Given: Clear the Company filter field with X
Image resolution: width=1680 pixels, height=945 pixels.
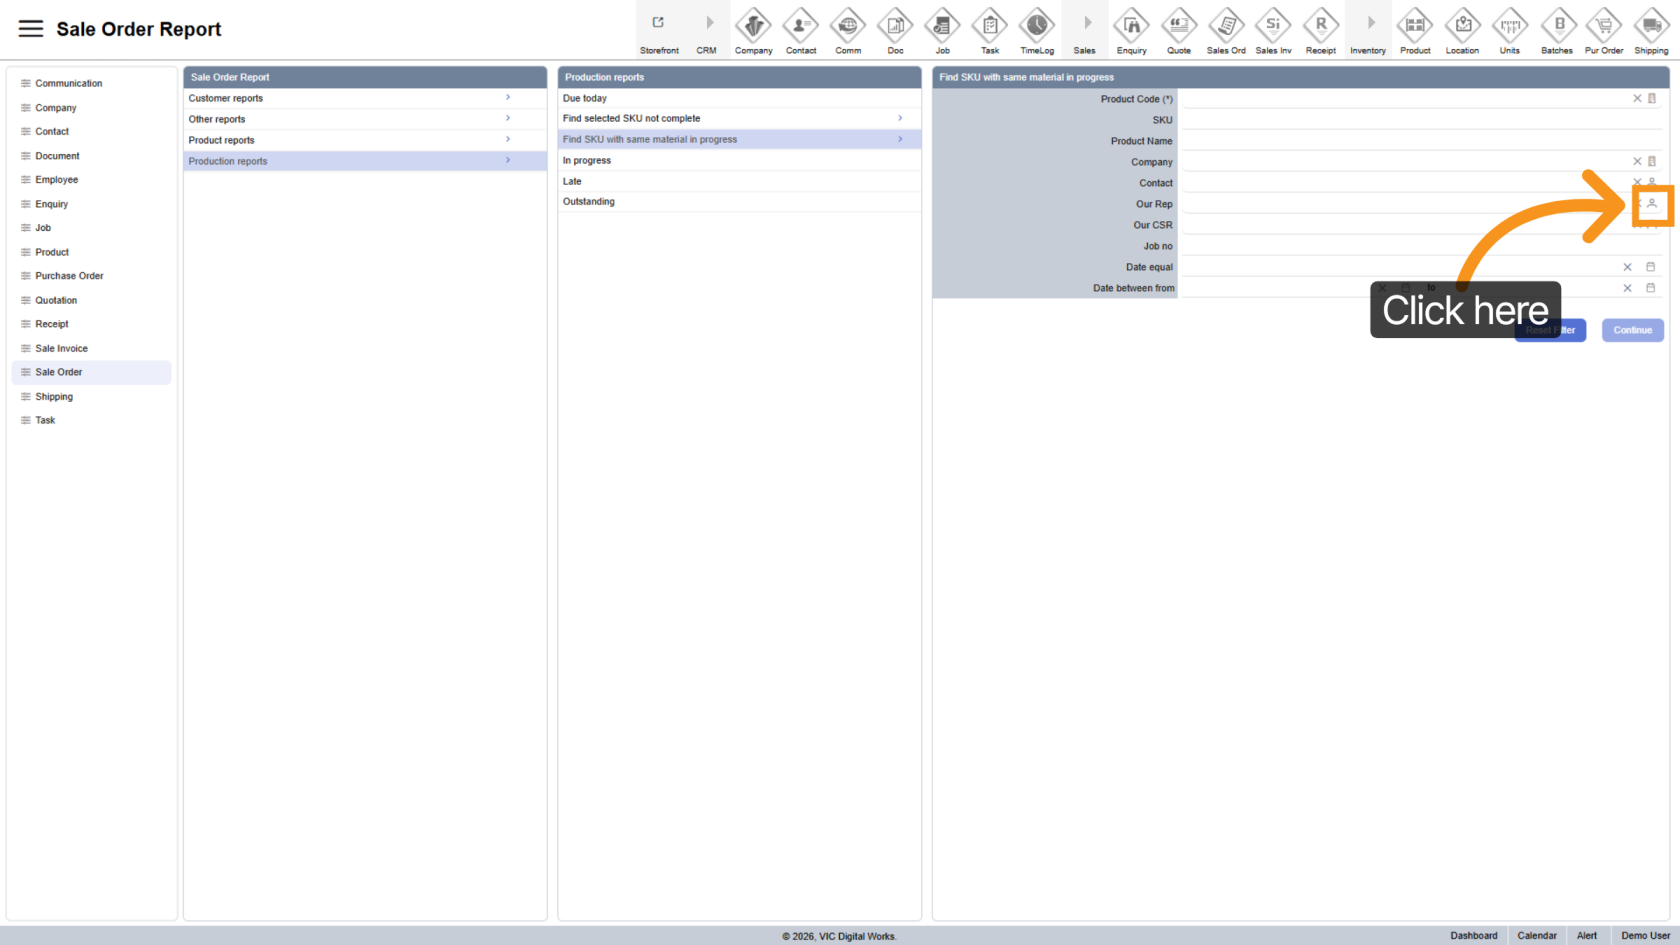Looking at the screenshot, I should pos(1637,162).
